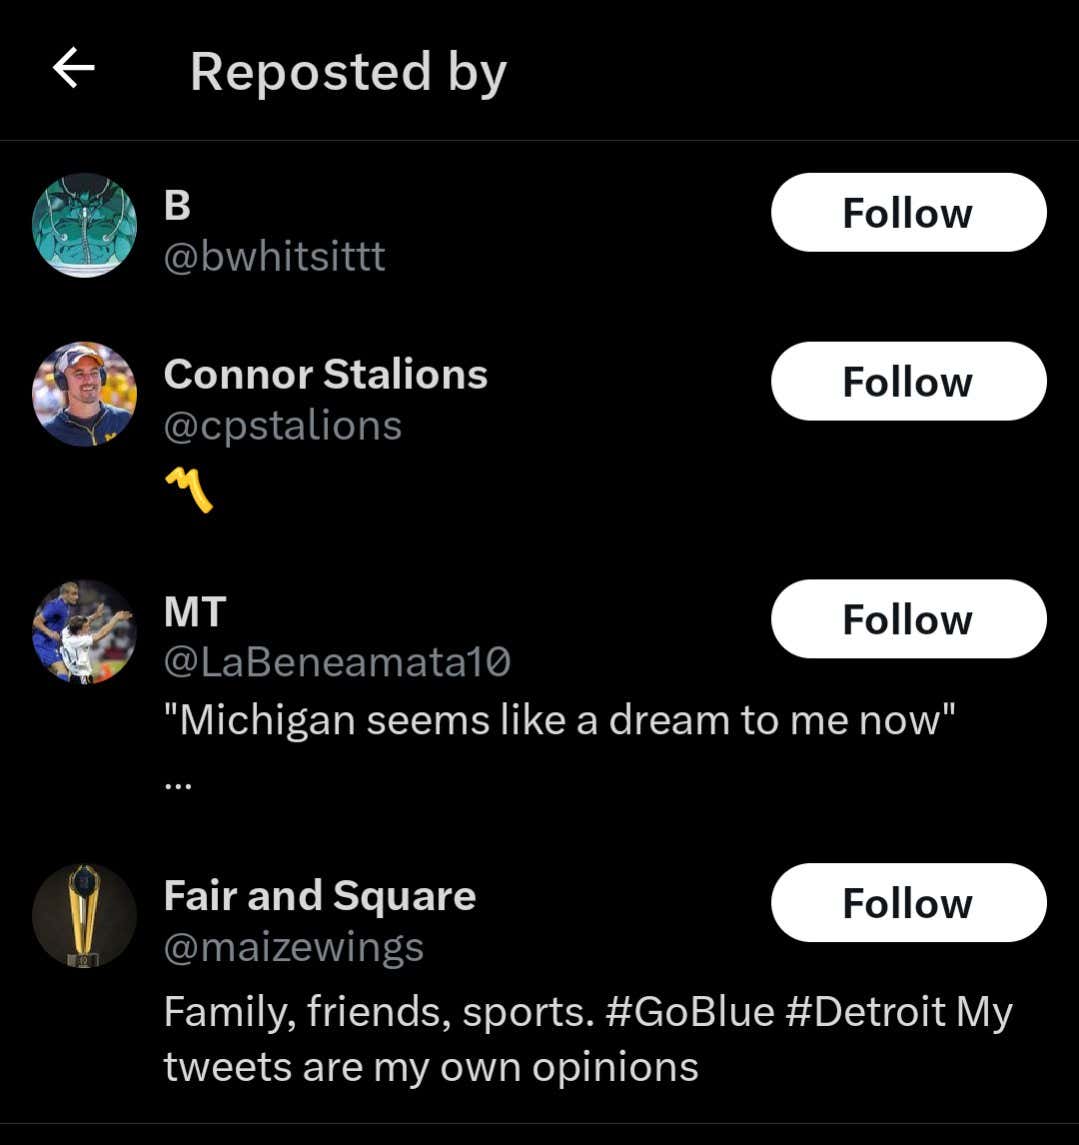The height and width of the screenshot is (1145, 1079).
Task: Tap the MT display name
Action: point(195,612)
